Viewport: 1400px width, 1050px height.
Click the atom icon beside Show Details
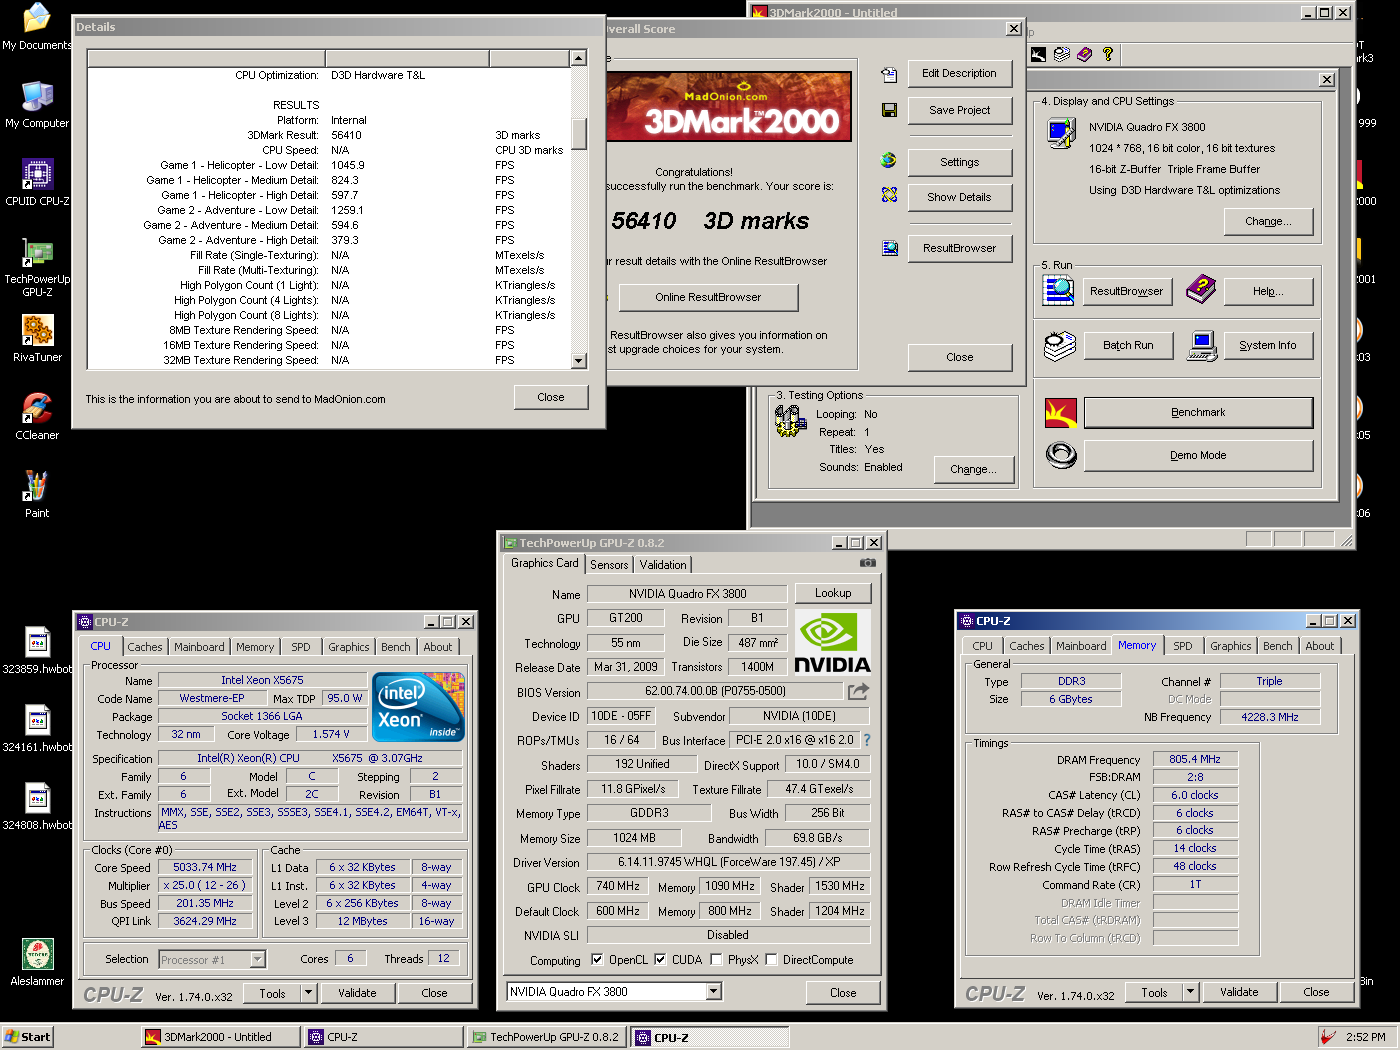(x=889, y=195)
